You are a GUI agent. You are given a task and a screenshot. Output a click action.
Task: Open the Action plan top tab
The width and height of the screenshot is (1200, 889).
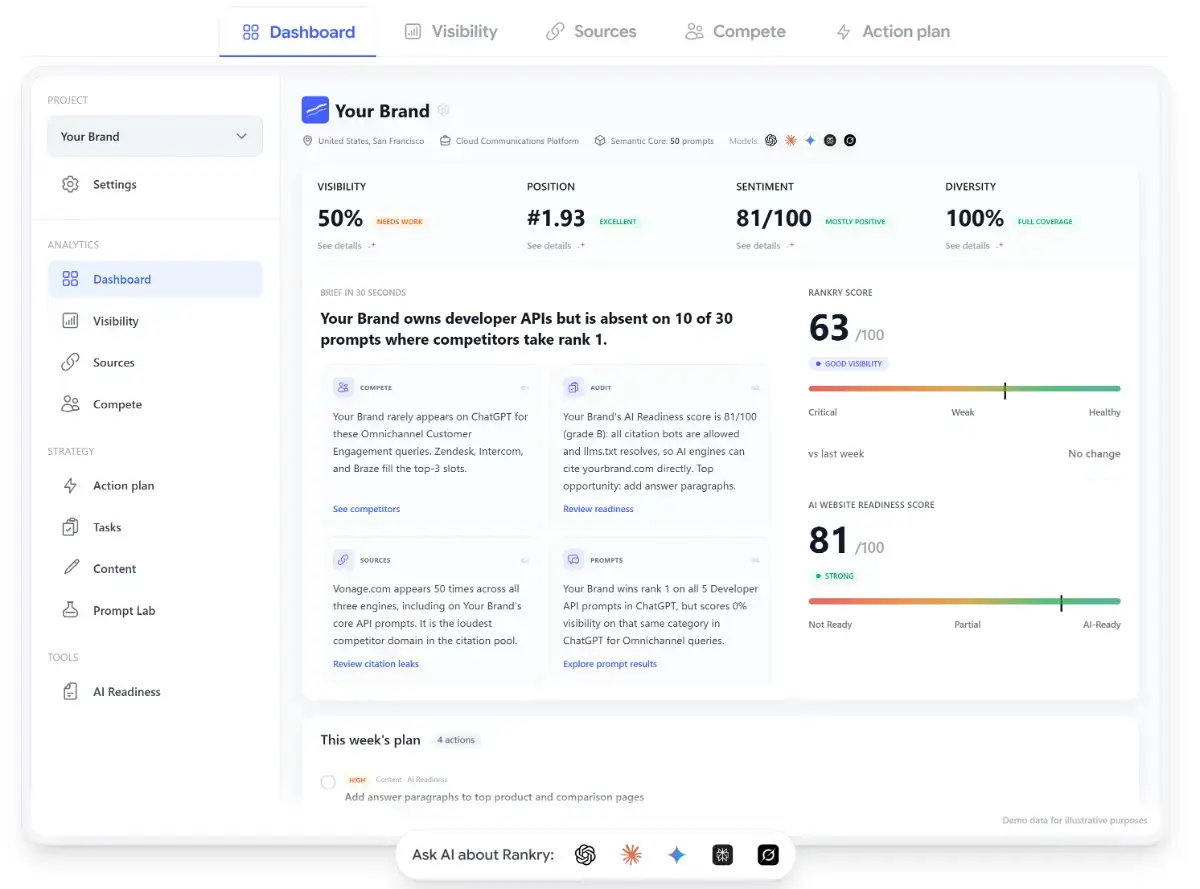coord(892,32)
